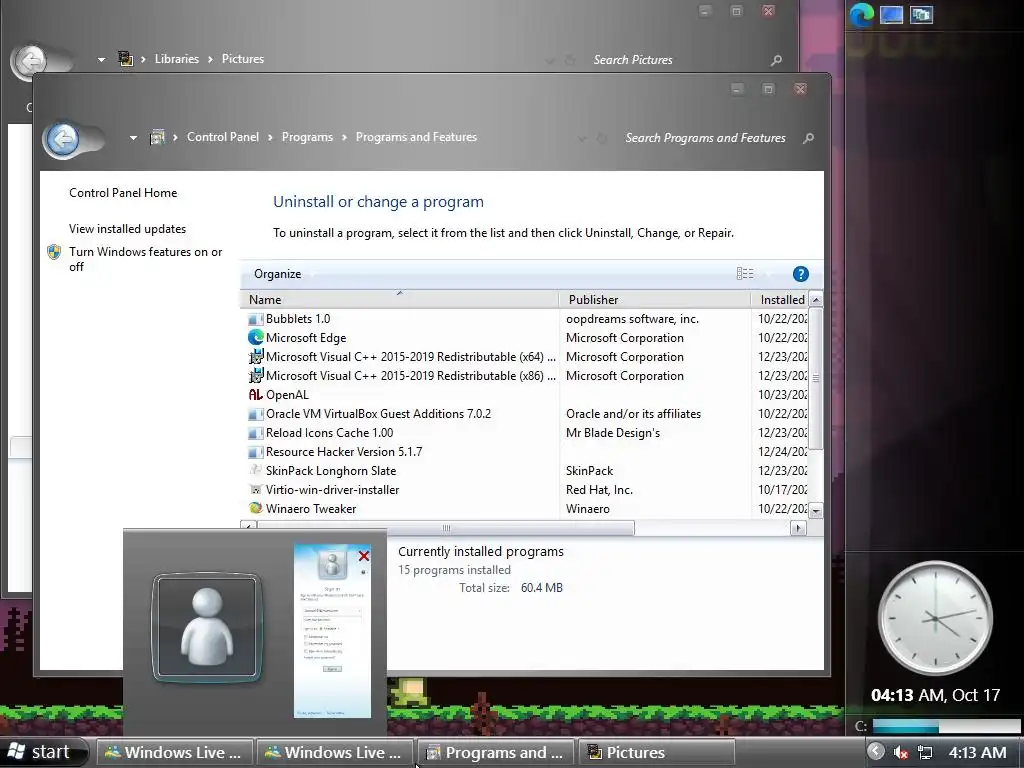Close Windows Live preview with red X
This screenshot has width=1024, height=768.
364,556
